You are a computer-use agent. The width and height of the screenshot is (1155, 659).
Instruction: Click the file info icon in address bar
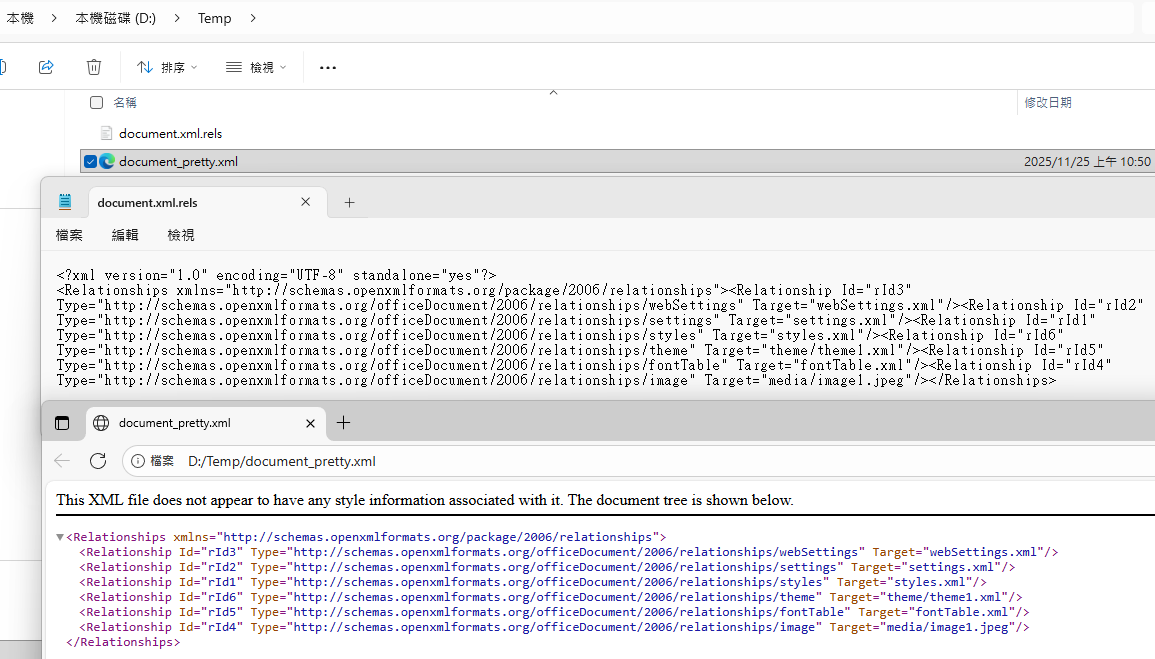pos(138,461)
